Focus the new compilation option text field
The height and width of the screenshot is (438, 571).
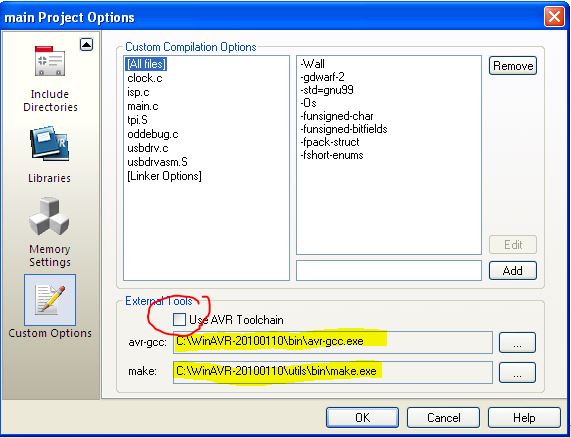(389, 271)
